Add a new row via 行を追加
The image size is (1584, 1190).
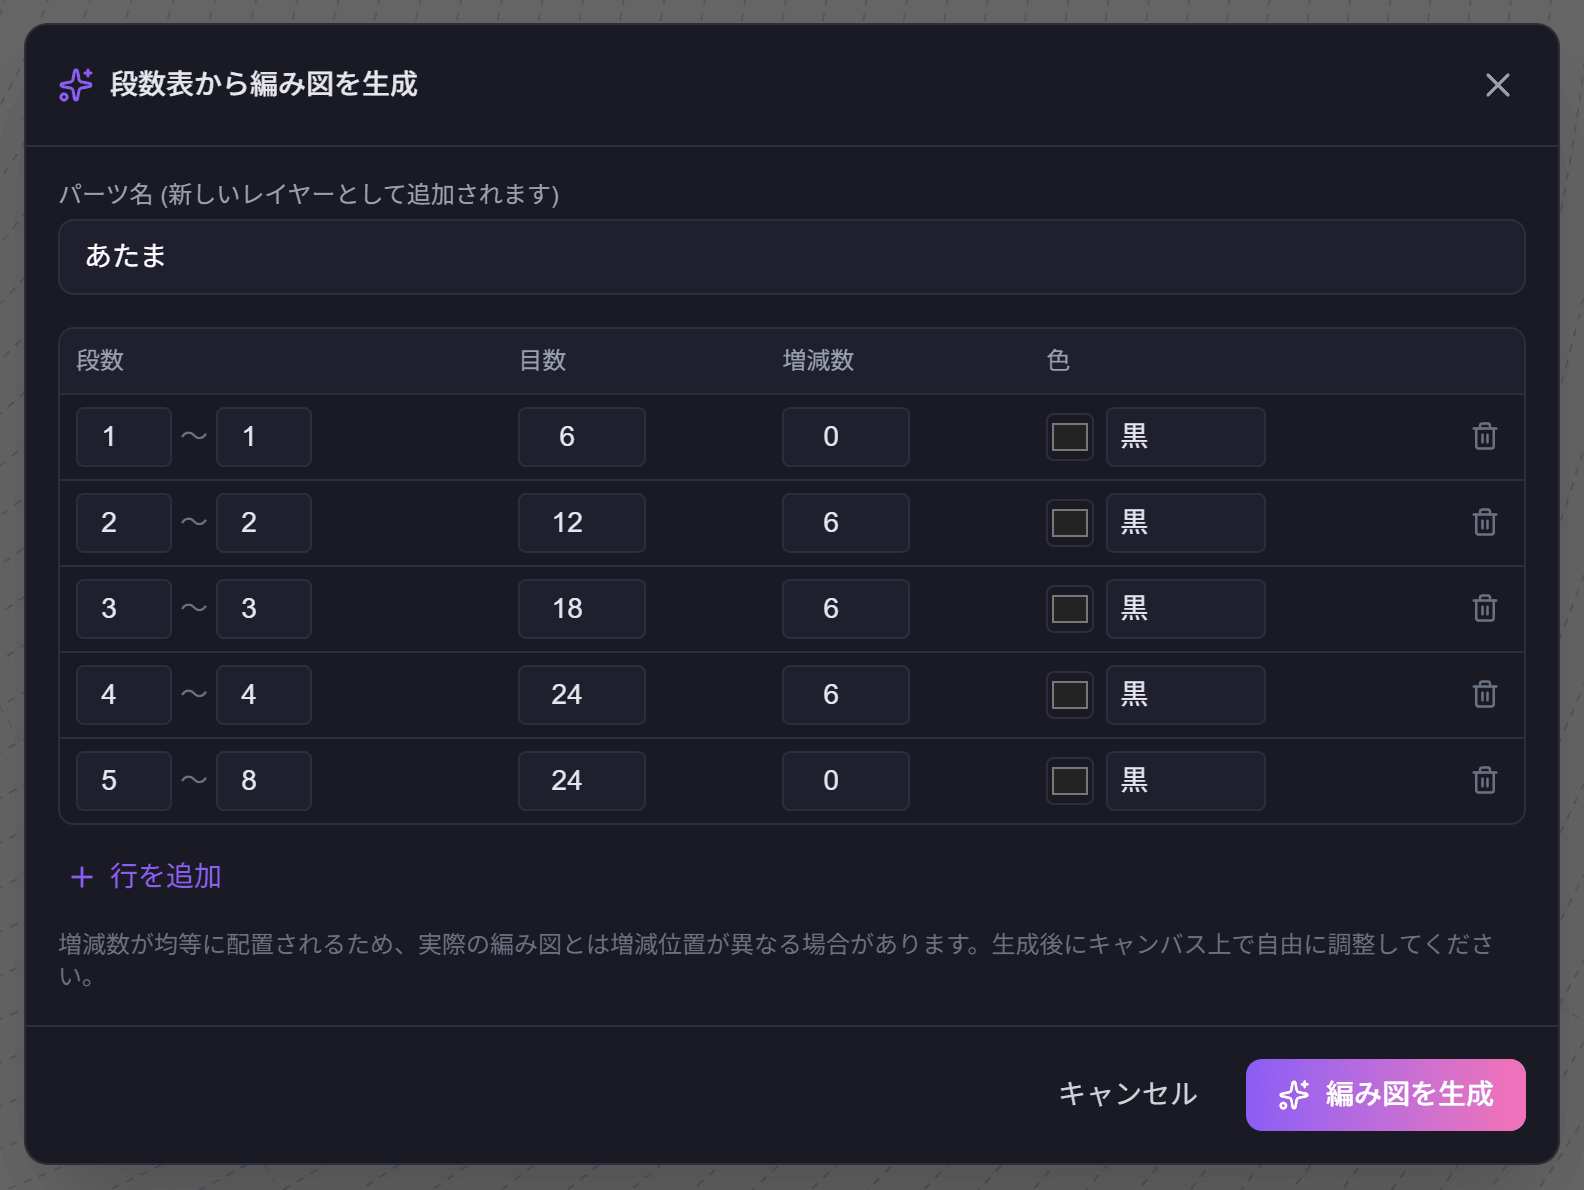[x=146, y=877]
